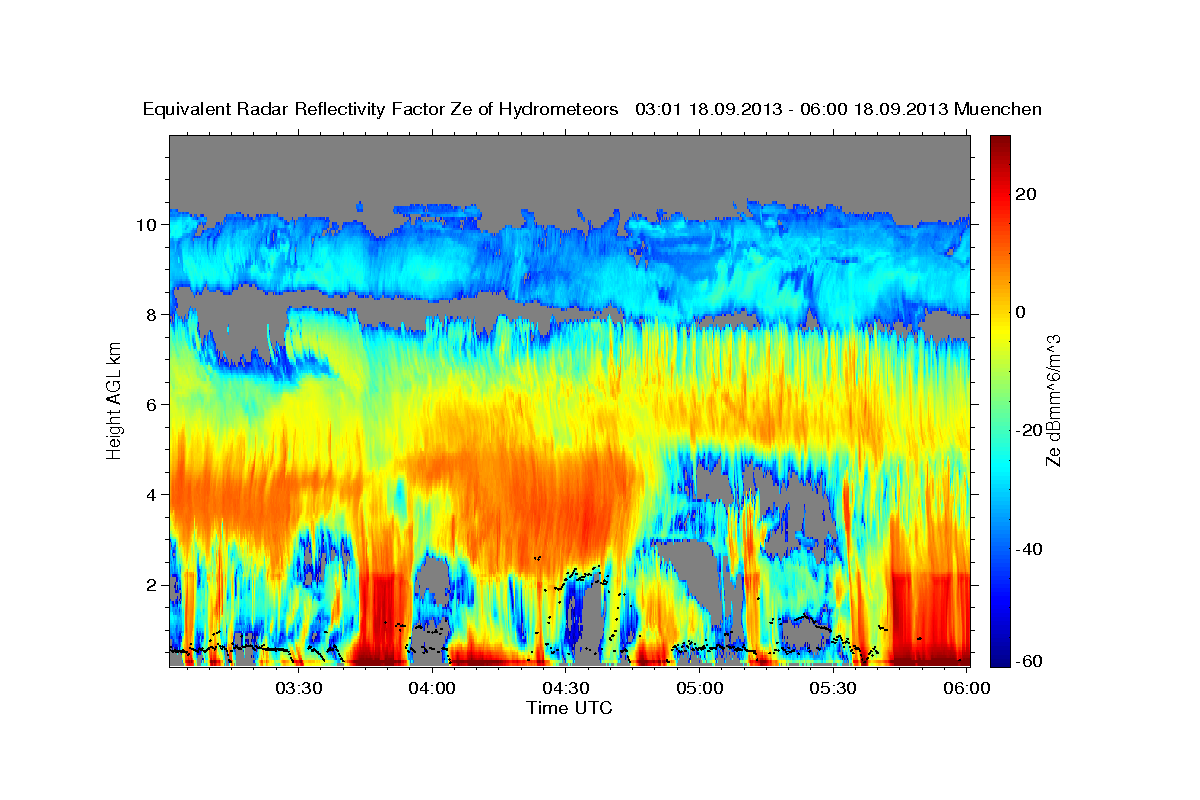Click the dark red top of the colorbar
Viewport: 1200px width, 800px height.
999,145
